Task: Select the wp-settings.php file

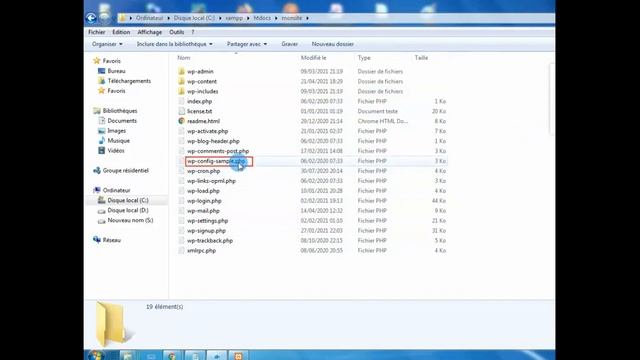Action: [207, 221]
